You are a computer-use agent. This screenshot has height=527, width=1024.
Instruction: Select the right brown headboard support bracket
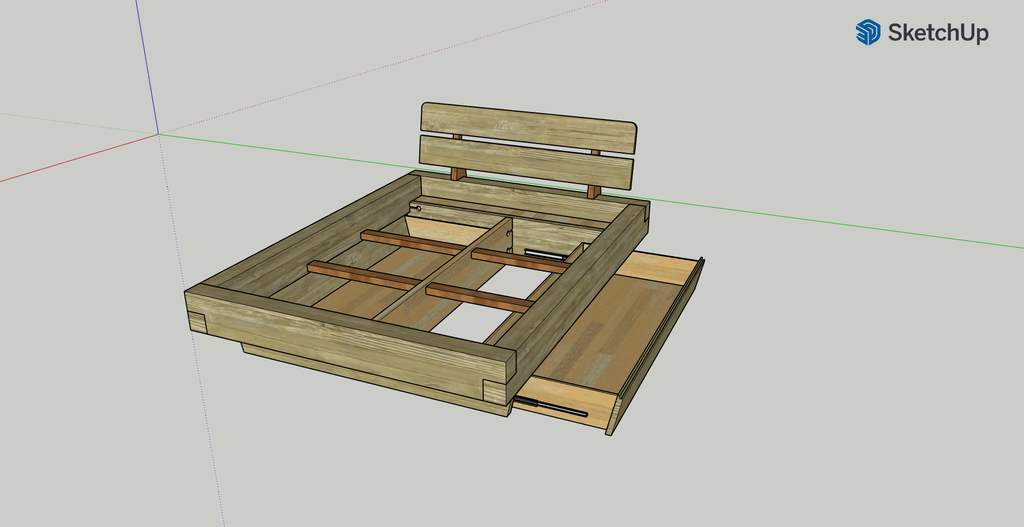pyautogui.click(x=594, y=192)
